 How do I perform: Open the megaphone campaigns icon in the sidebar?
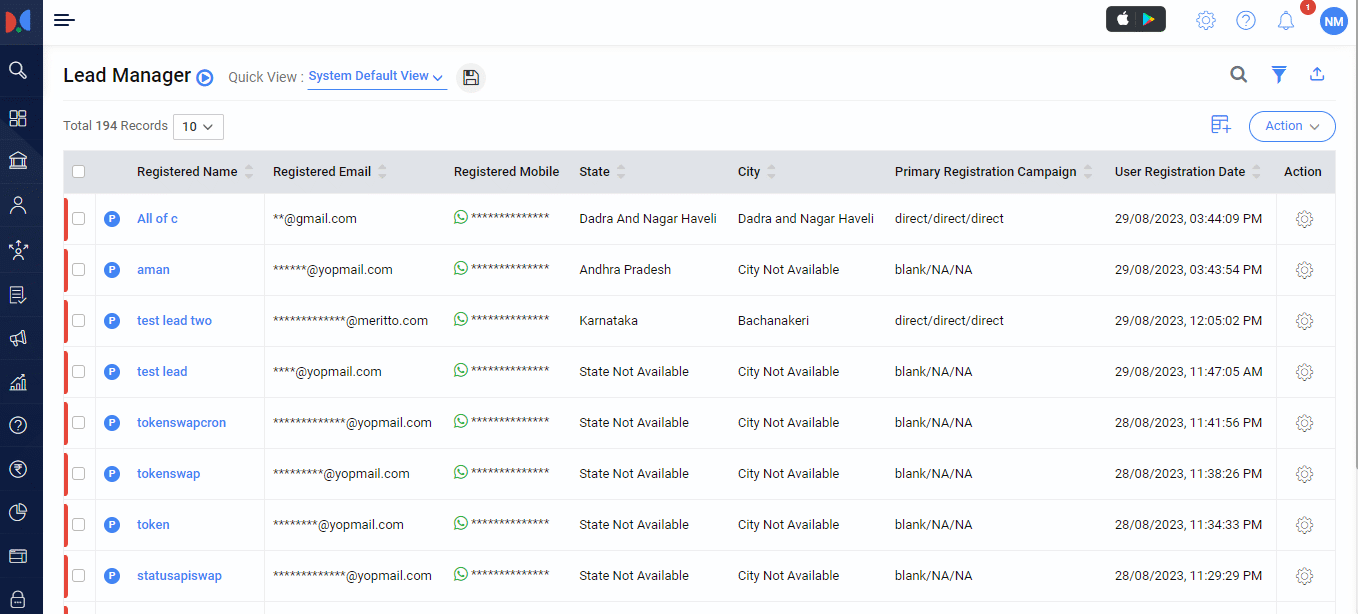[18, 338]
